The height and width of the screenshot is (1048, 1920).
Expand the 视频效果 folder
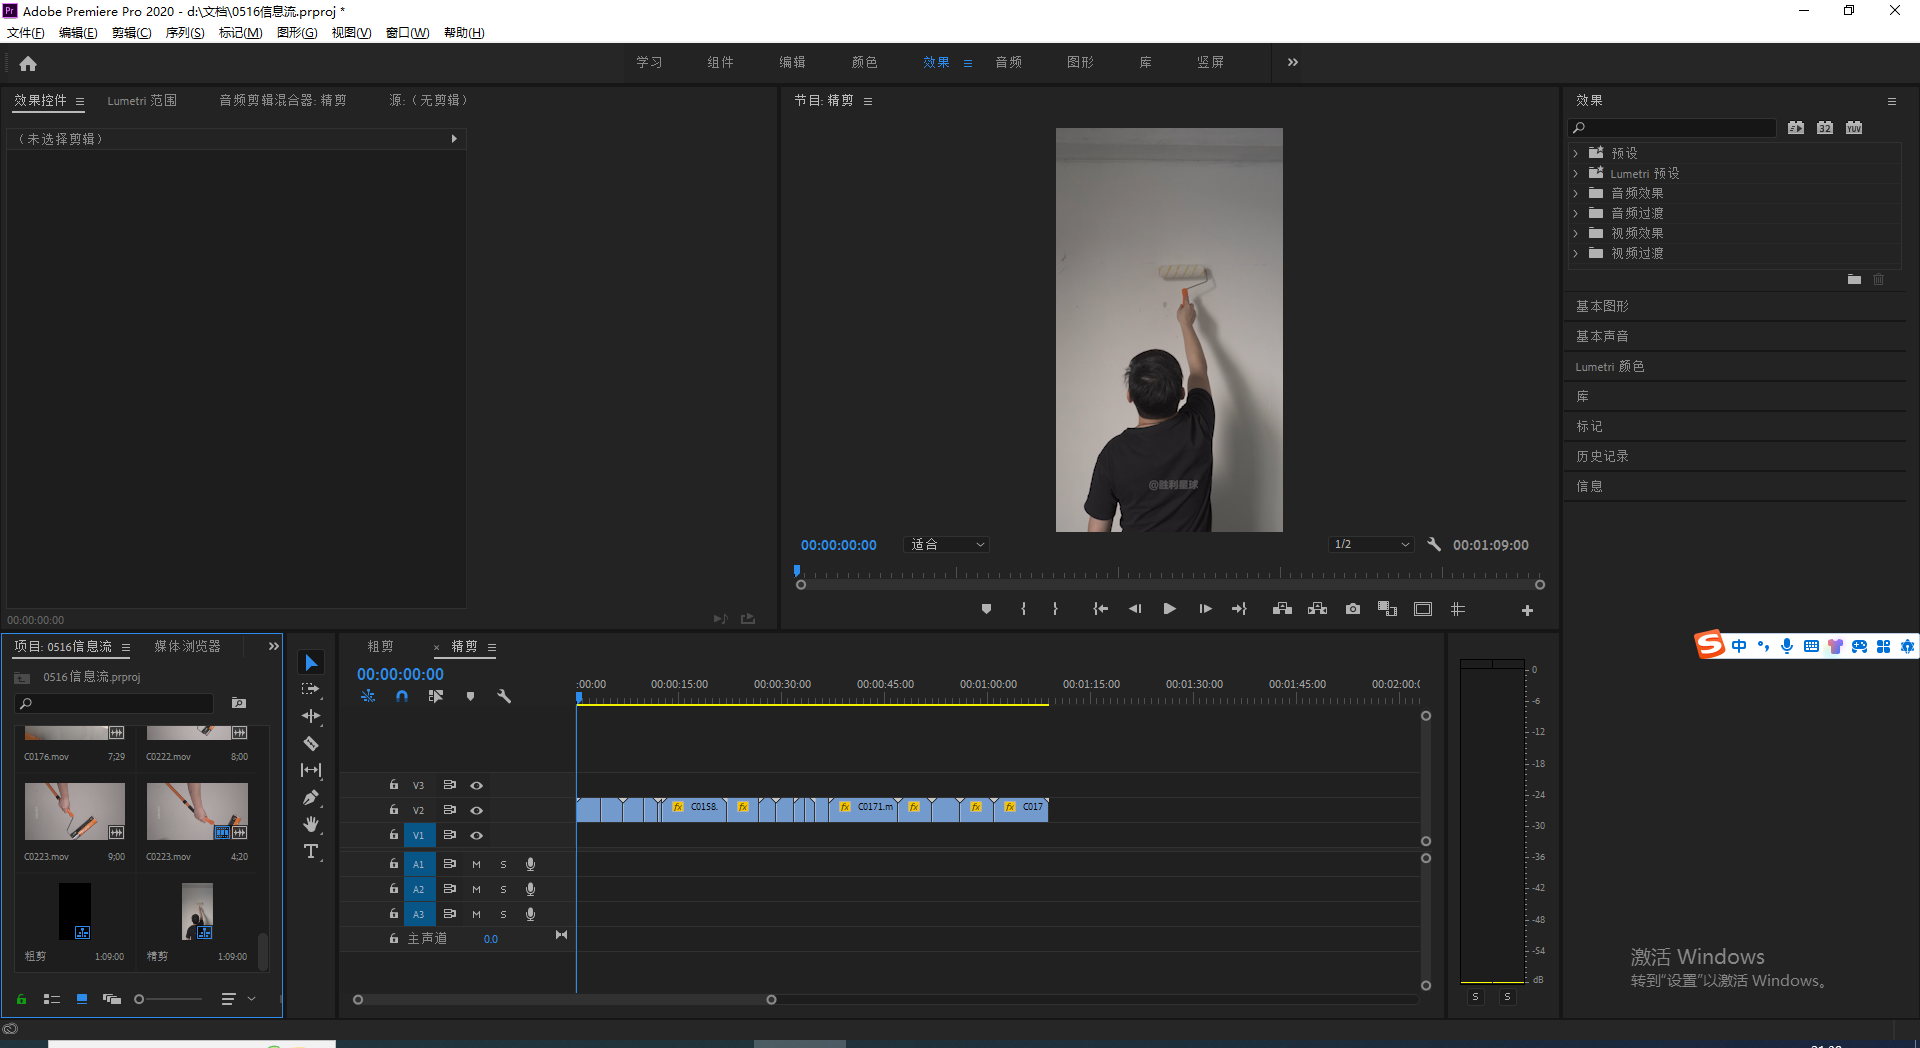(x=1576, y=233)
